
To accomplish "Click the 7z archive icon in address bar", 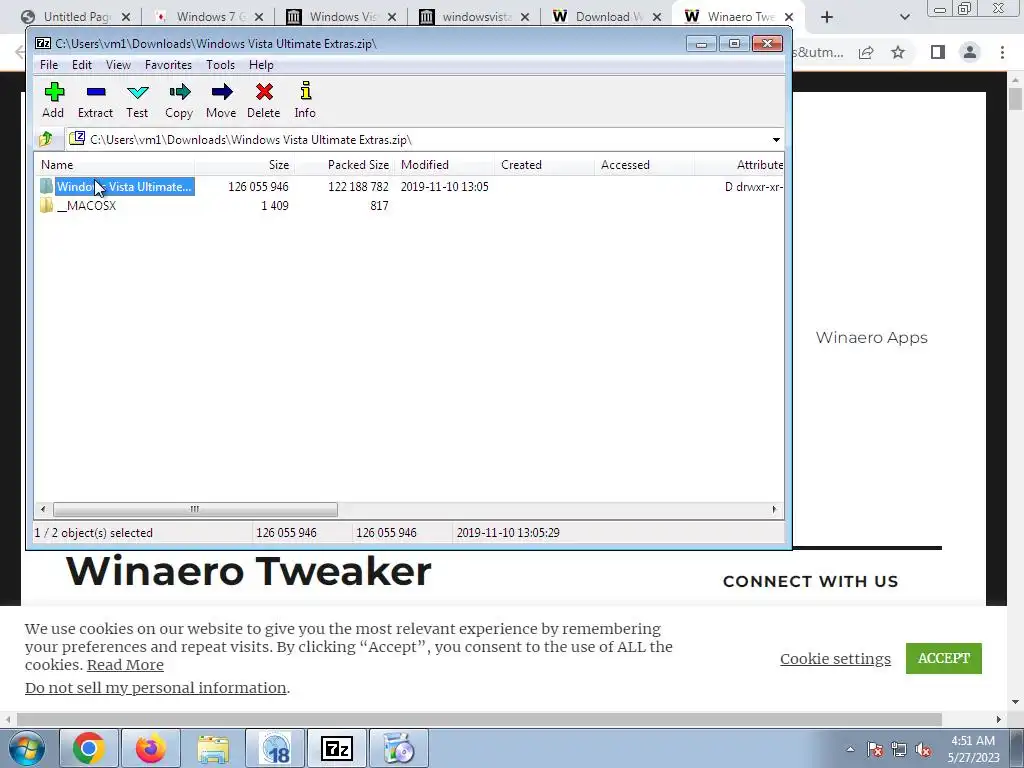I will (77, 138).
